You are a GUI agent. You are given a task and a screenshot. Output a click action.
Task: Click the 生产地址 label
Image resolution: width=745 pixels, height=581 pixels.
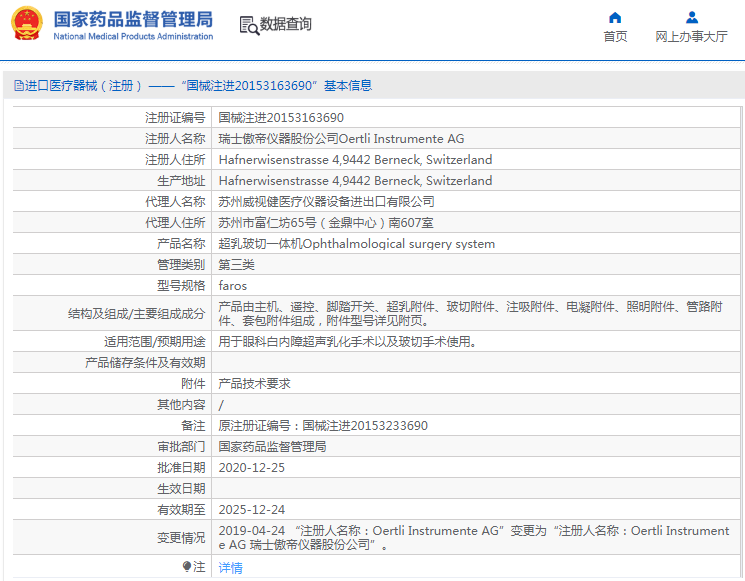pyautogui.click(x=181, y=181)
